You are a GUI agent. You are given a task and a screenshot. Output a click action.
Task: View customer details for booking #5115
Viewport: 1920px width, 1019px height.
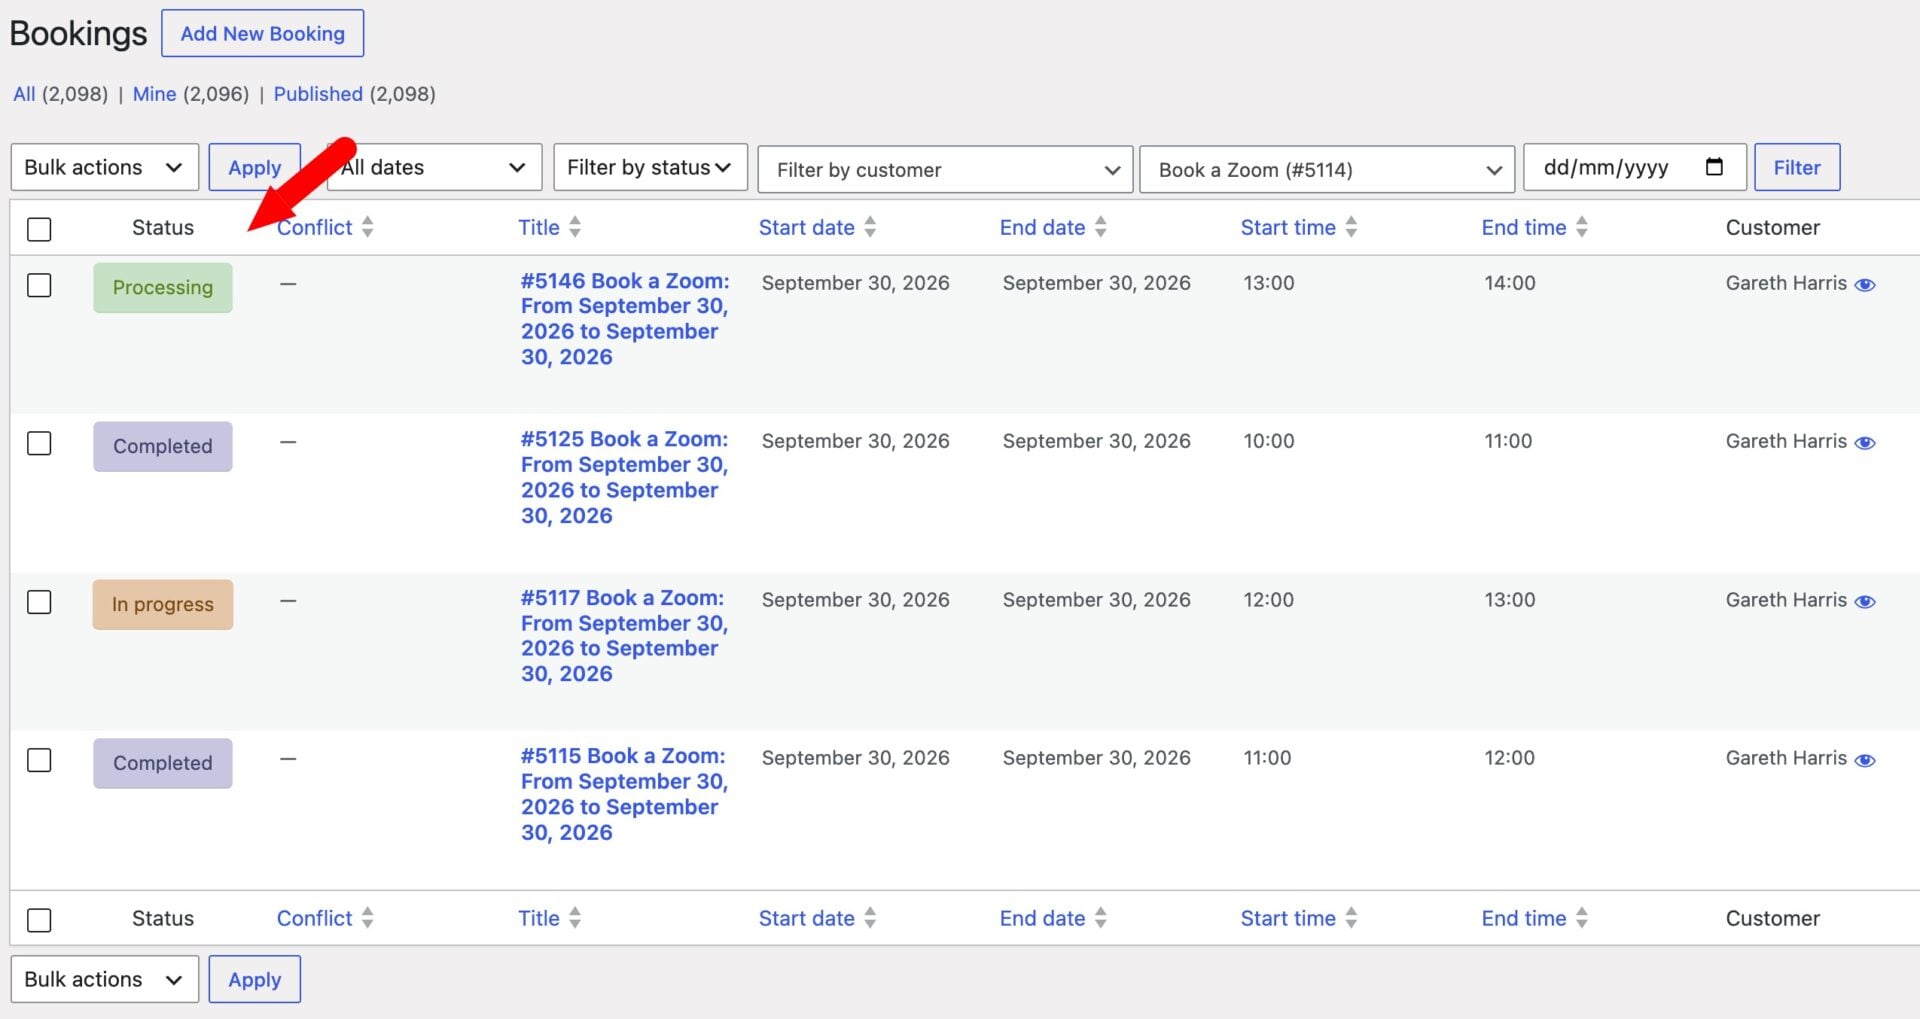point(1864,760)
